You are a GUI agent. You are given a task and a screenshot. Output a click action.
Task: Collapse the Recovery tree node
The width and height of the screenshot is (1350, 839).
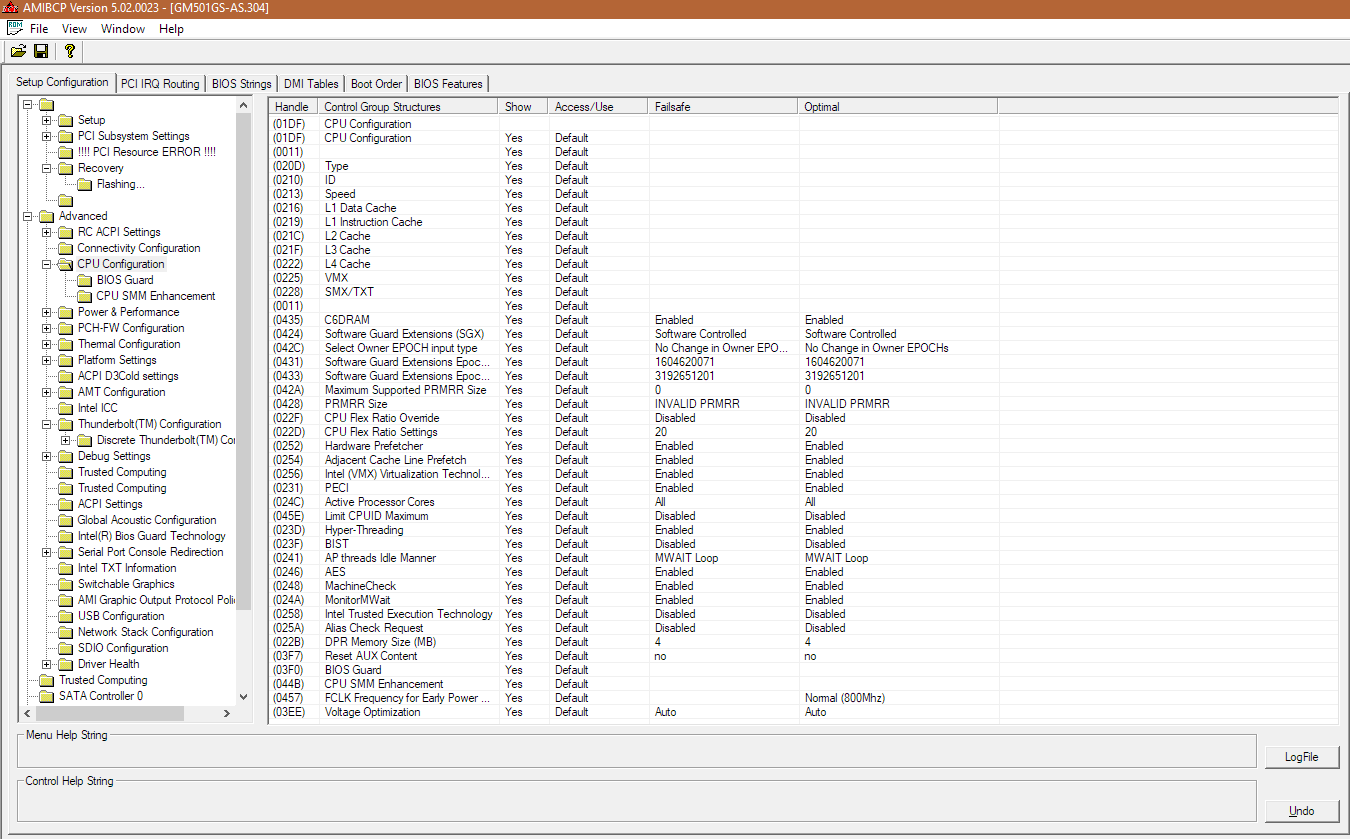[47, 168]
